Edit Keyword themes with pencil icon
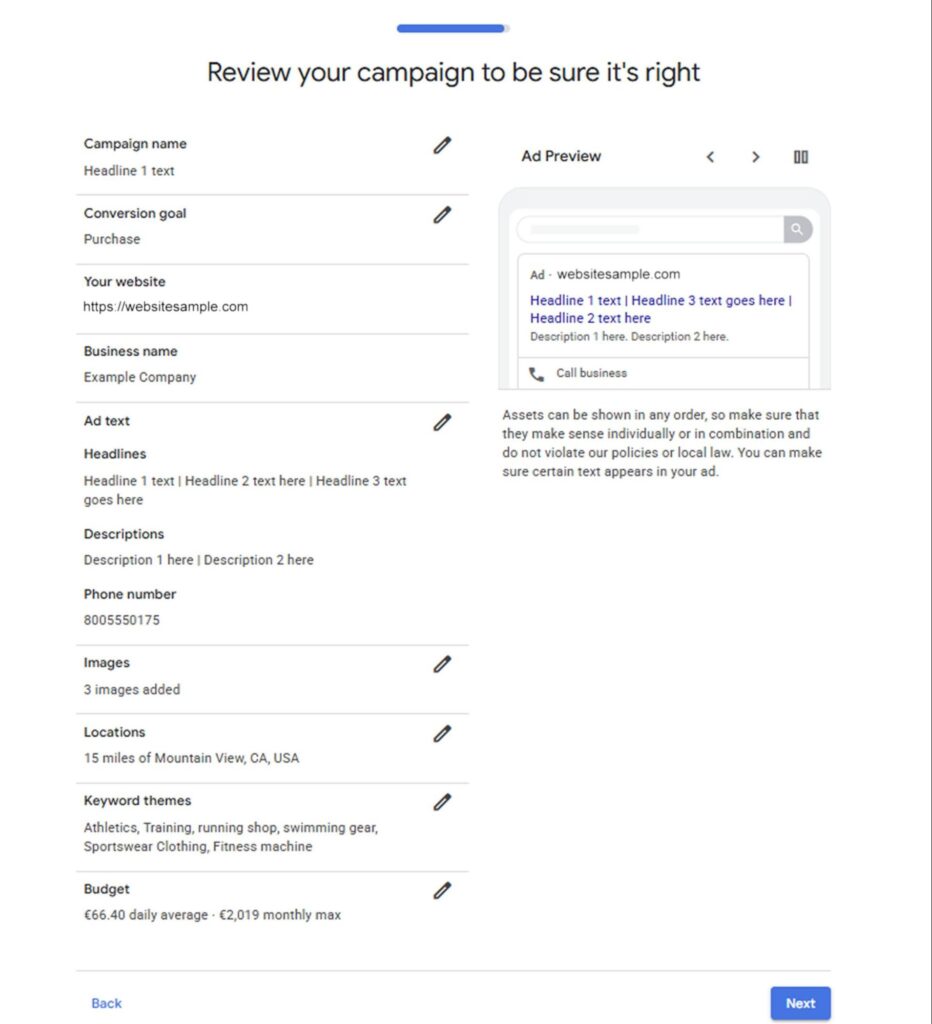Screen dimensions: 932x1024 point(442,802)
